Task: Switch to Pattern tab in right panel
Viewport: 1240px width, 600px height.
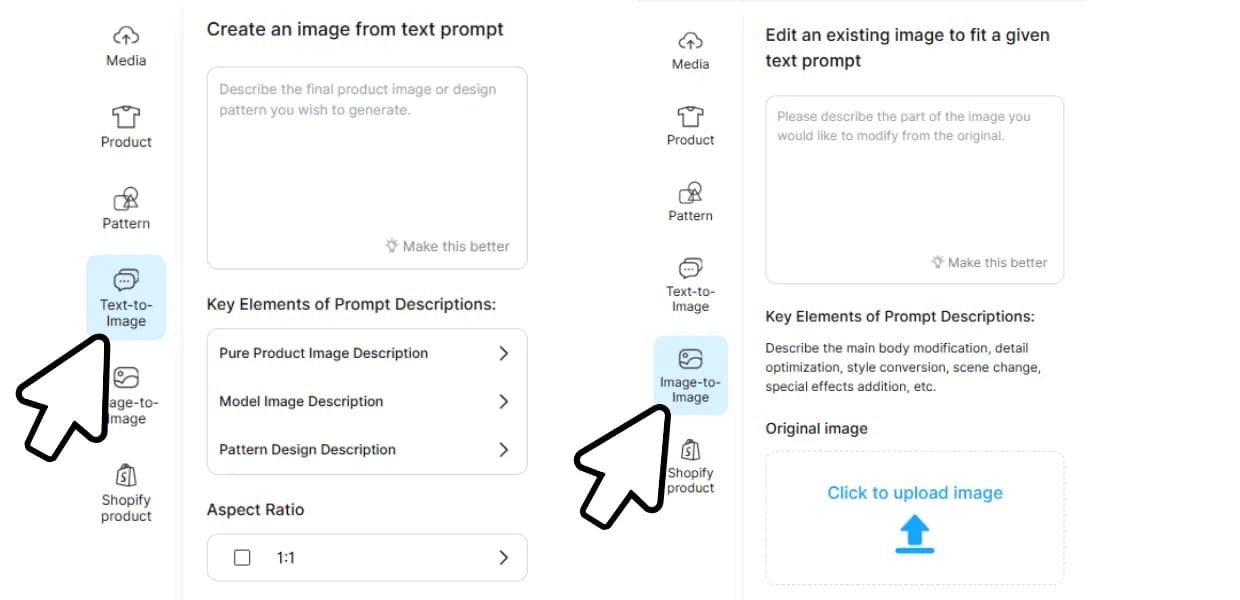Action: click(690, 200)
